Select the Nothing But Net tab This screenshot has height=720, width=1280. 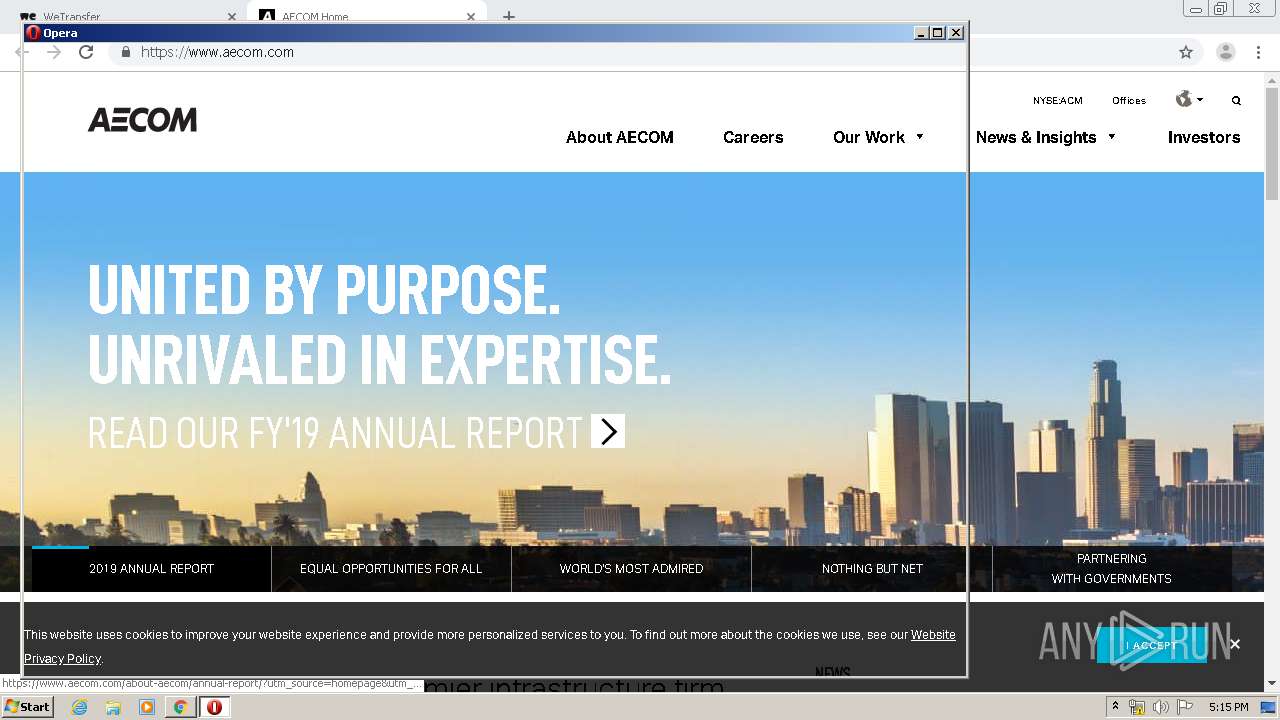click(872, 568)
